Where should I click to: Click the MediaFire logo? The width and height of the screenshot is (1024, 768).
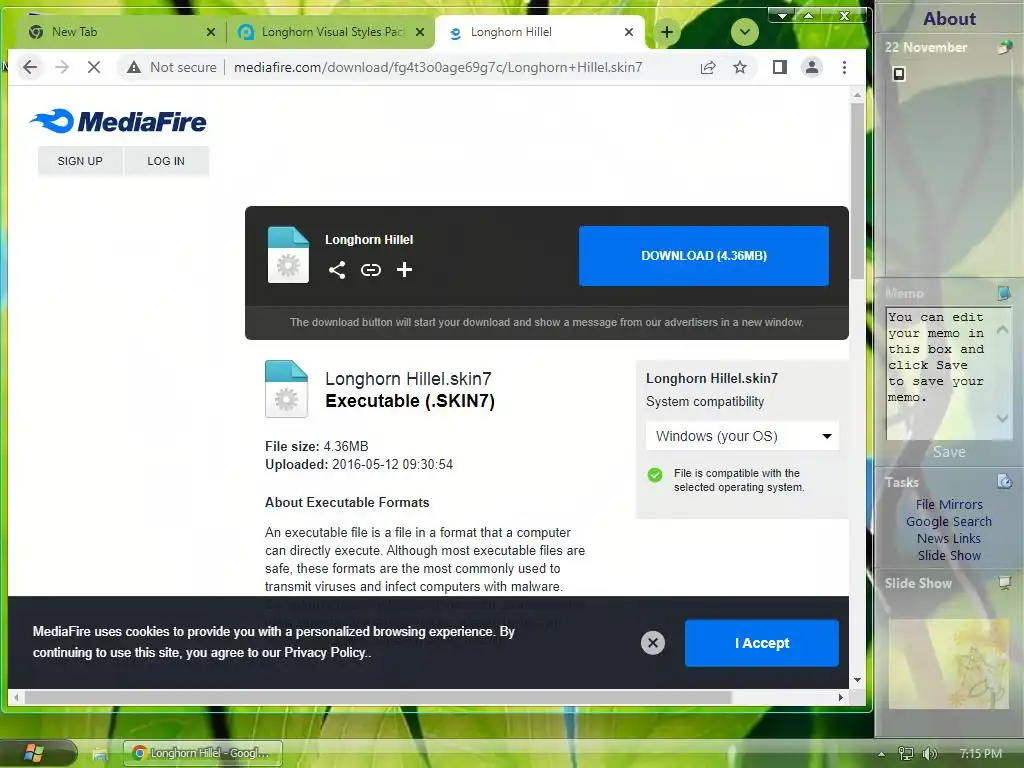118,121
